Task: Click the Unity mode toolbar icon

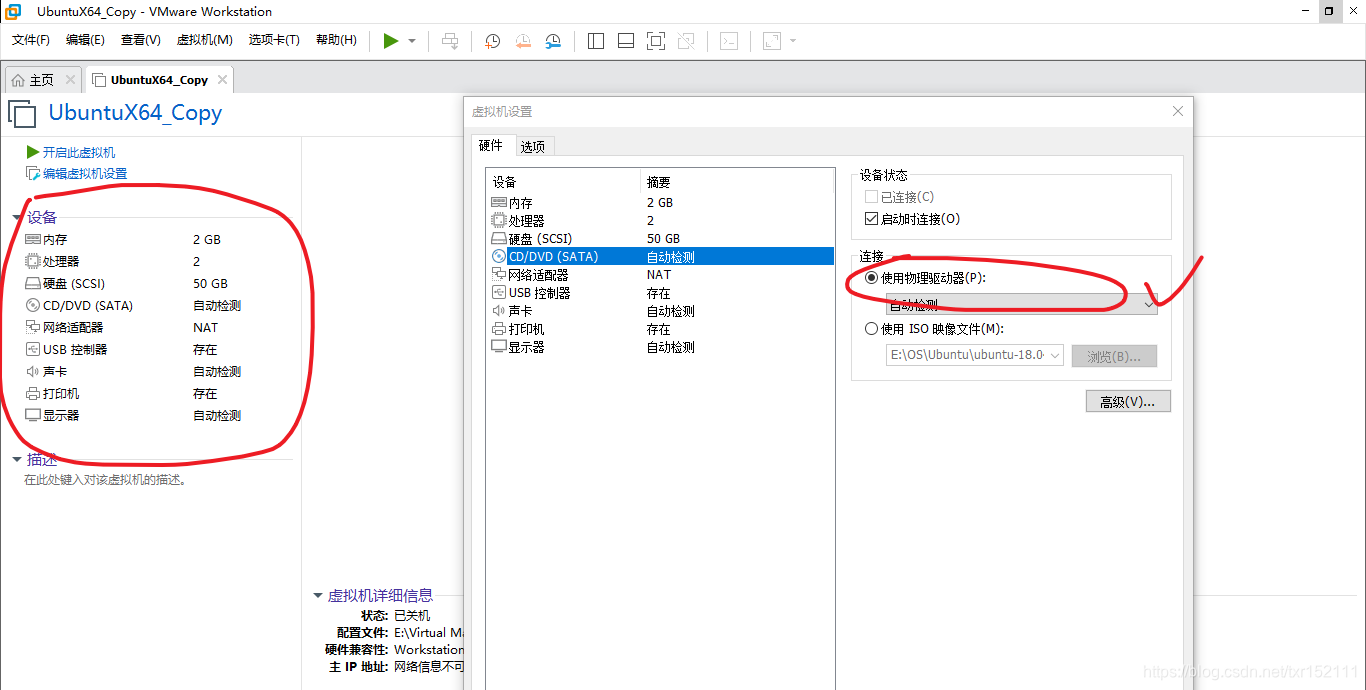Action: 686,40
